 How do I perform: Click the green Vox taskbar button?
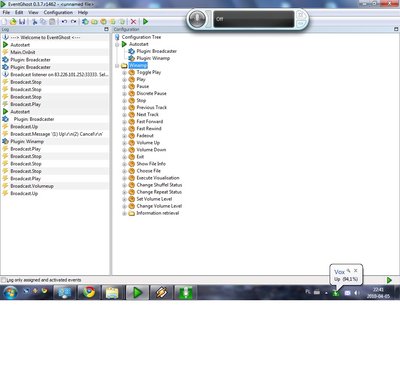pos(186,293)
